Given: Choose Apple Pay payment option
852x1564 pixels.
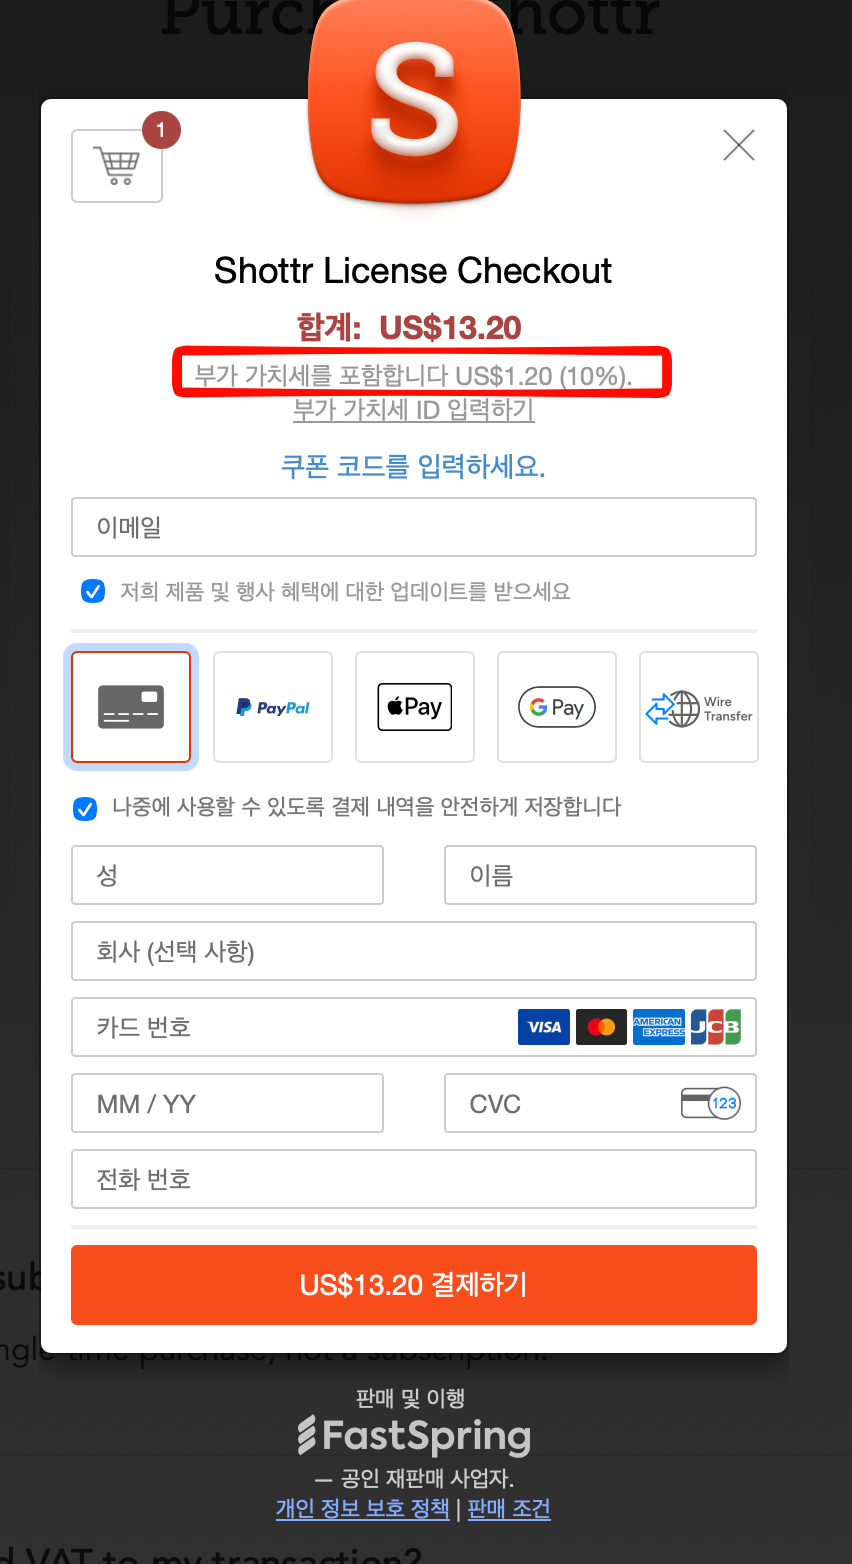Looking at the screenshot, I should point(415,707).
